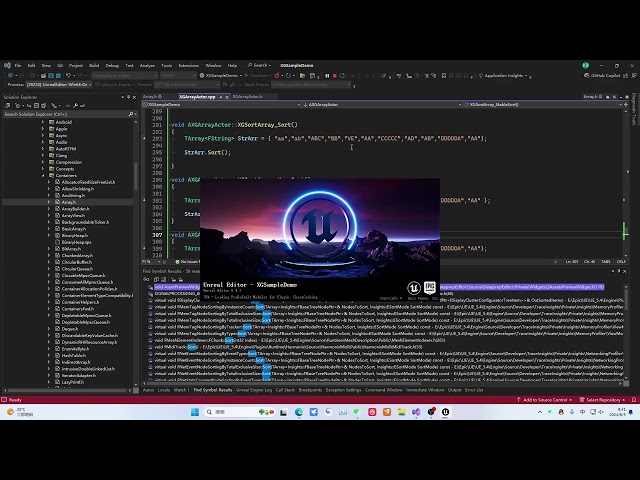
Task: Click the Find Symbol Results horizontal scrollbar
Action: pos(284,383)
